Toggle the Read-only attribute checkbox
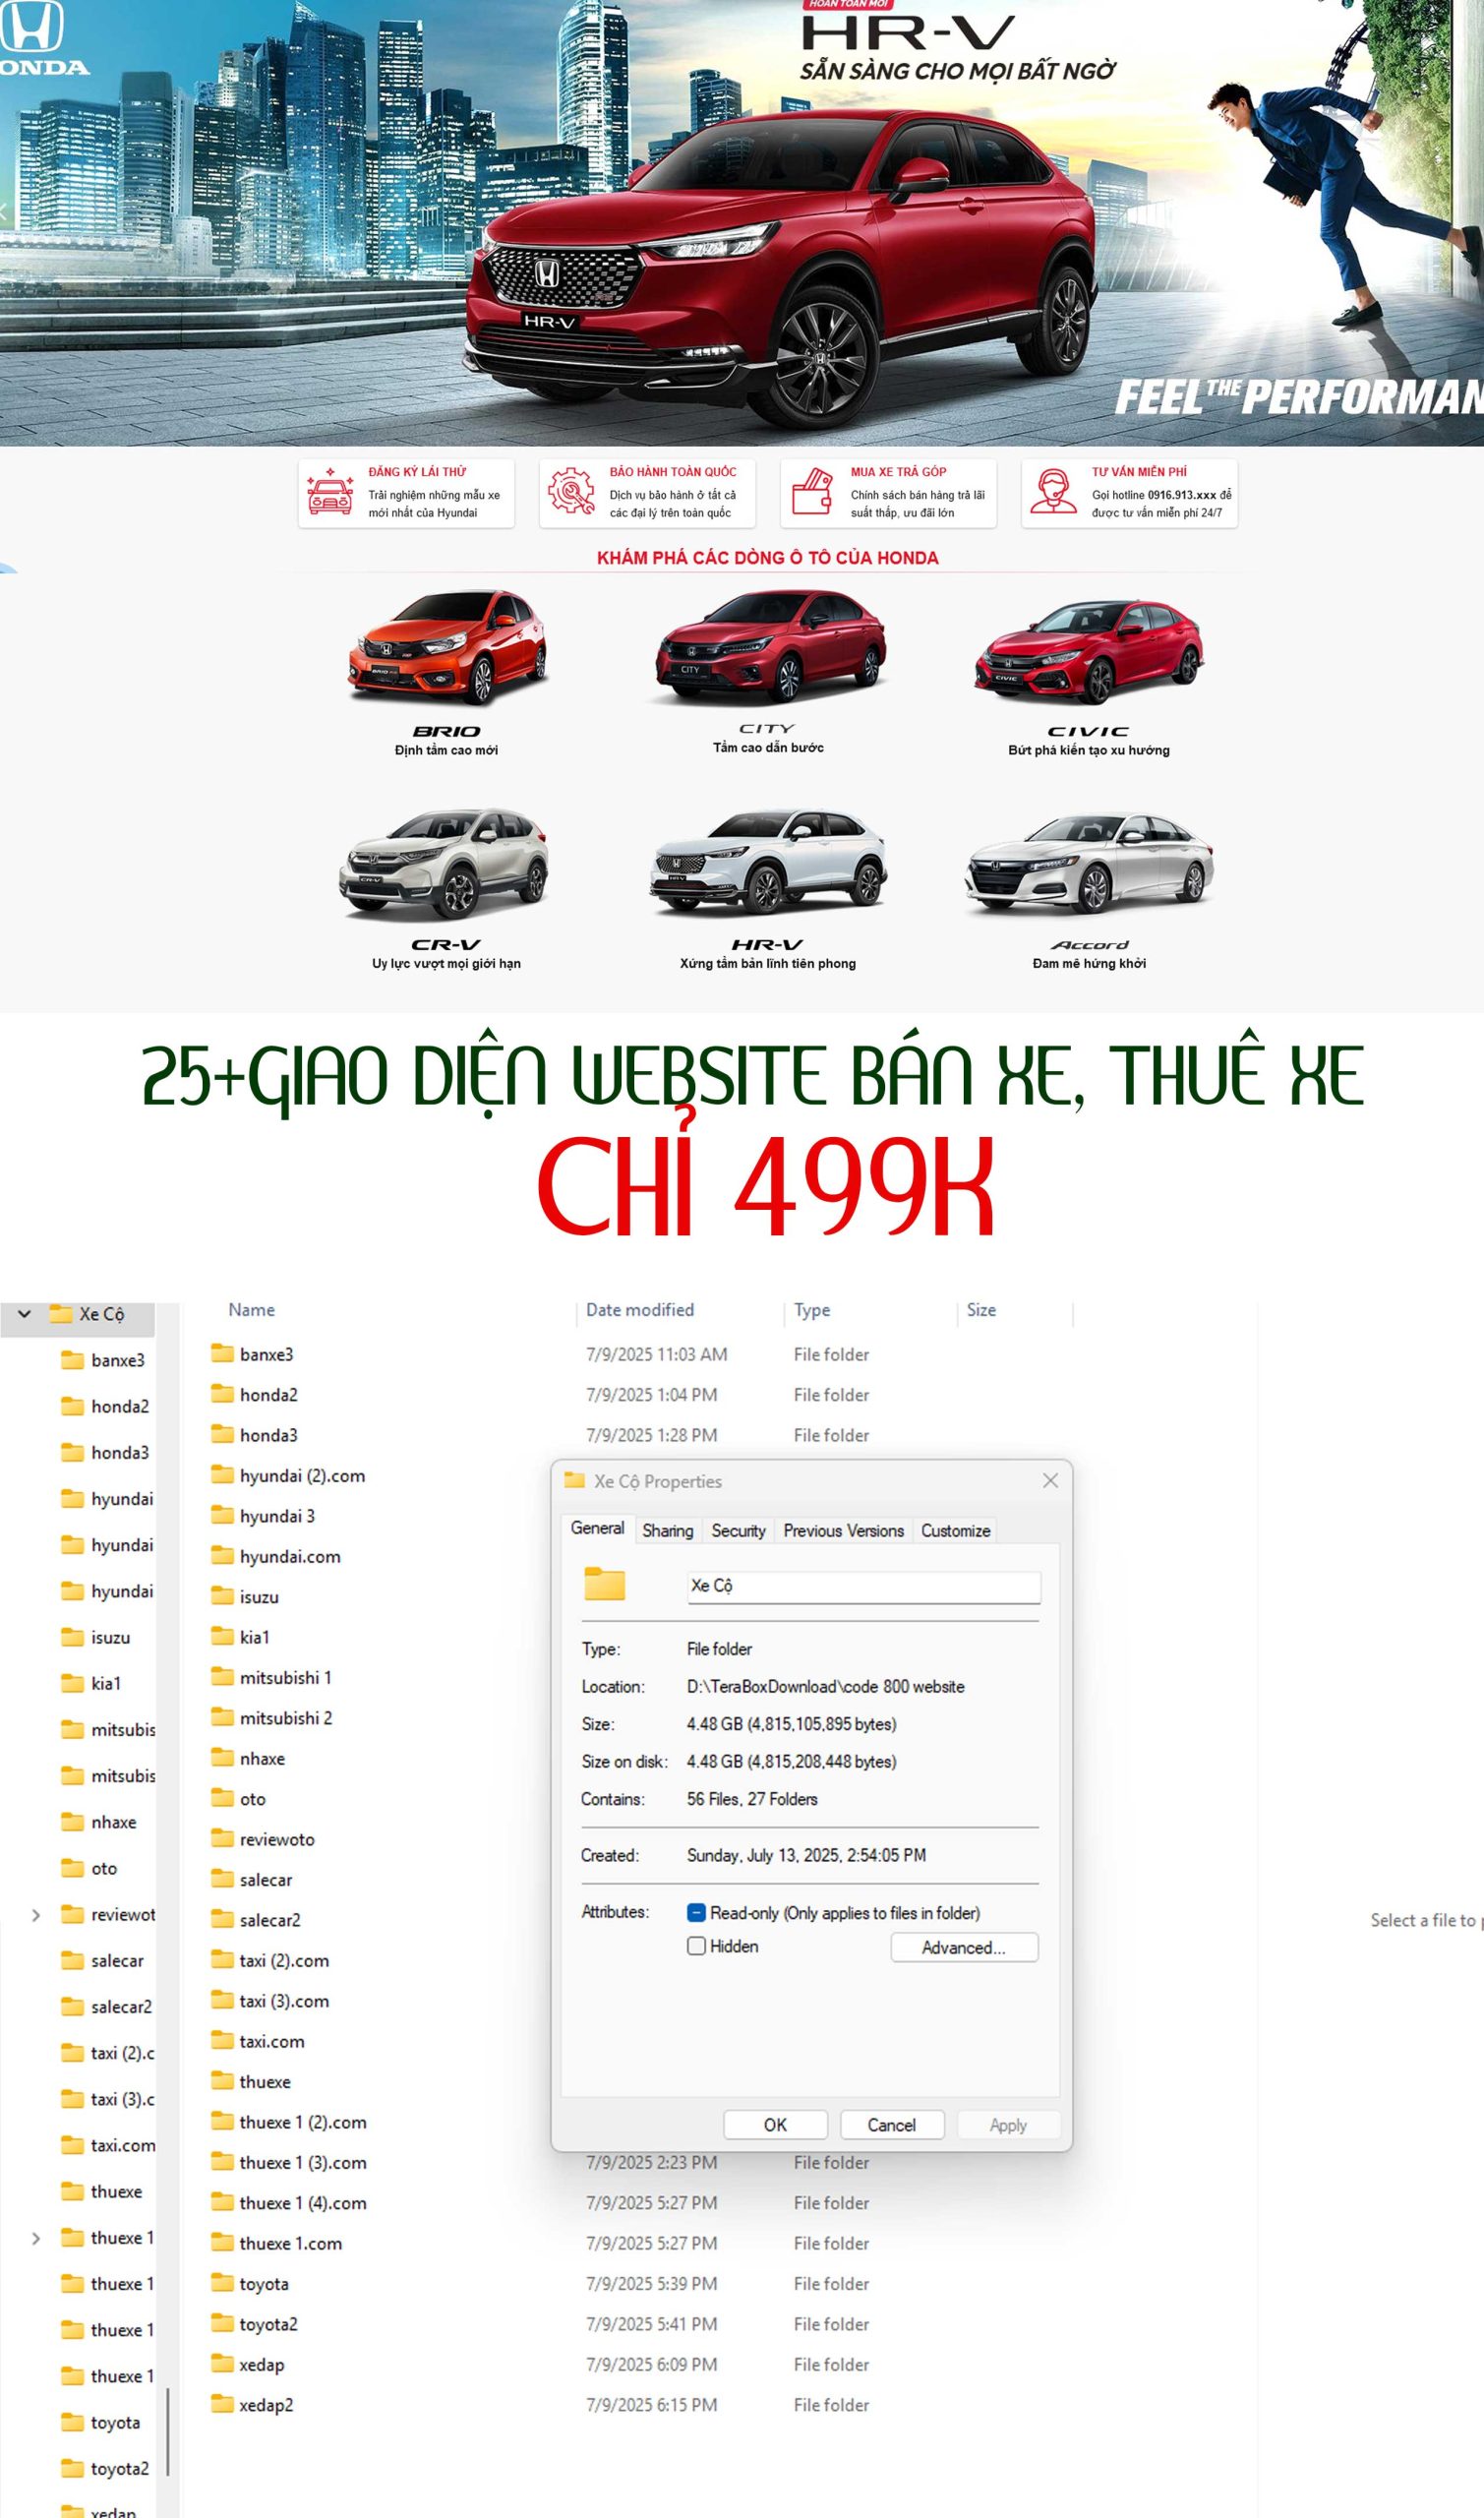Image resolution: width=1484 pixels, height=2518 pixels. click(x=697, y=1912)
